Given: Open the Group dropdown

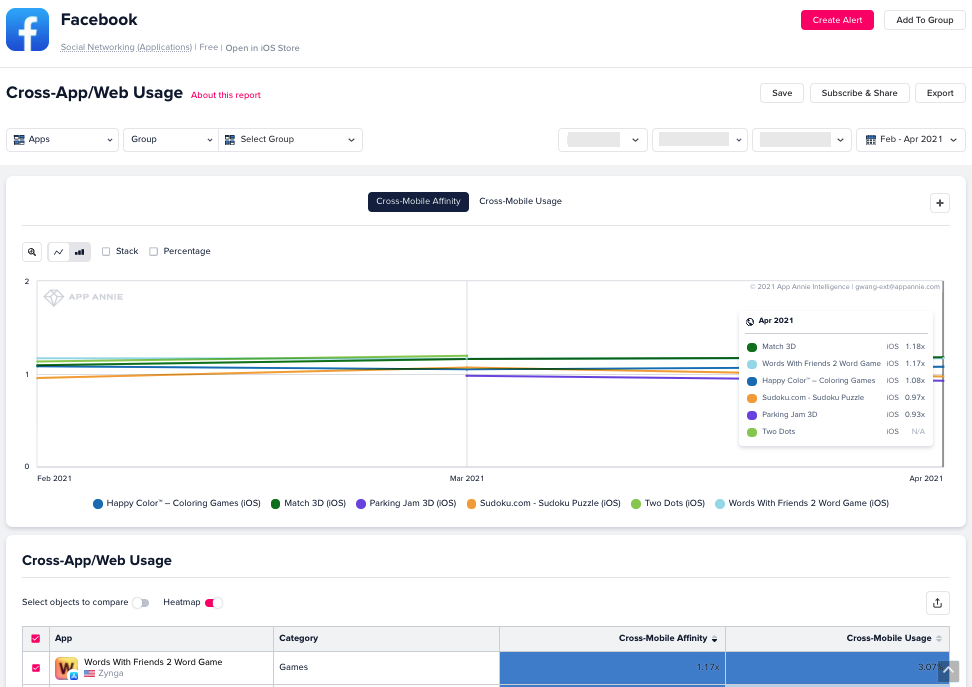Looking at the screenshot, I should (170, 140).
